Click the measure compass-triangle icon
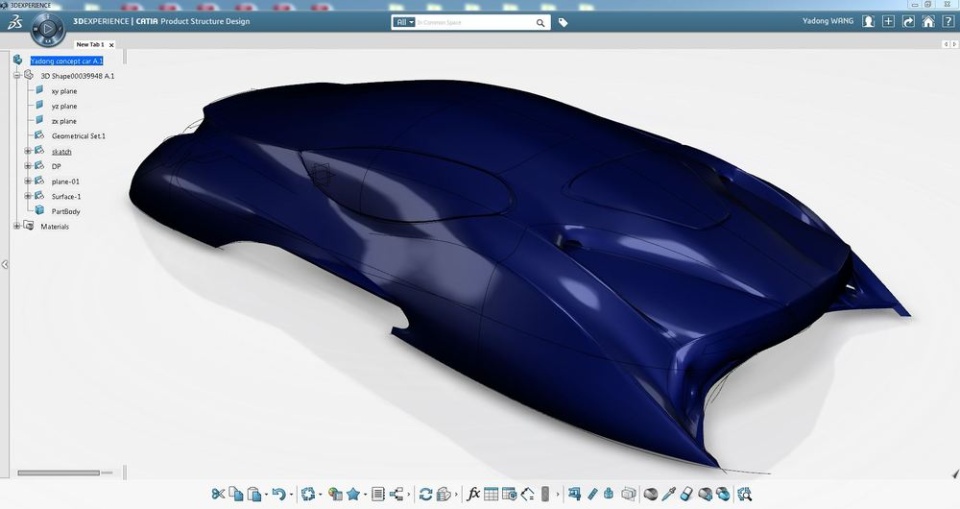The height and width of the screenshot is (509, 960). point(528,494)
